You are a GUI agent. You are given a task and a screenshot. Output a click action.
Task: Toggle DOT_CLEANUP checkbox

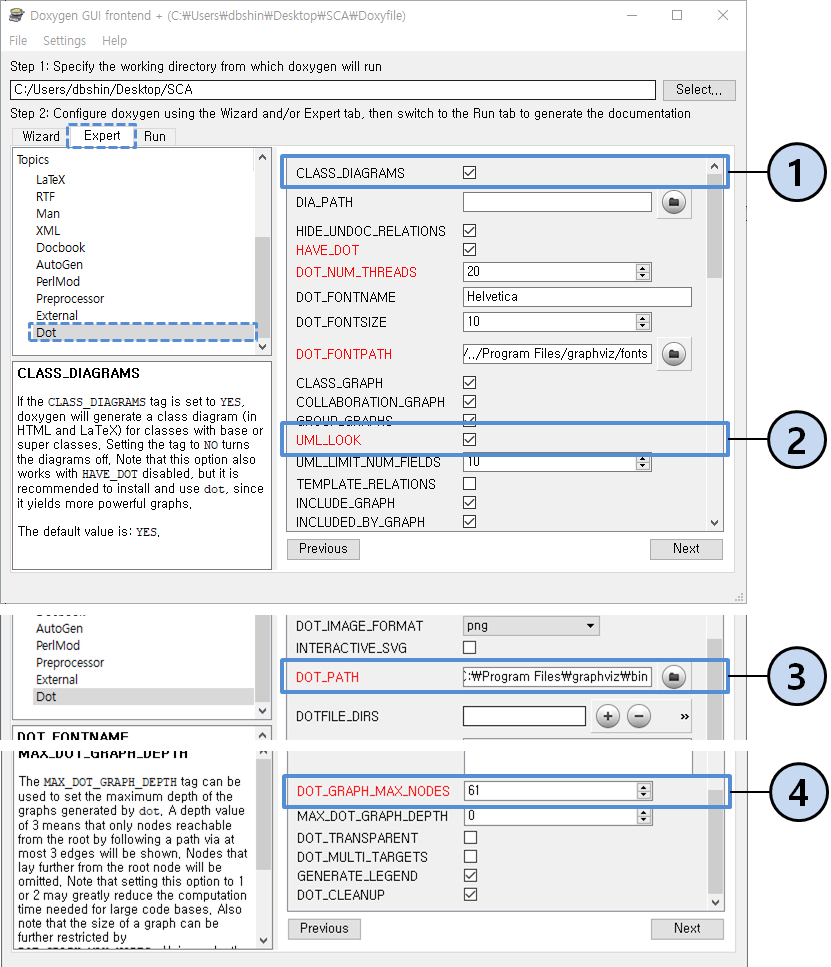coord(470,895)
